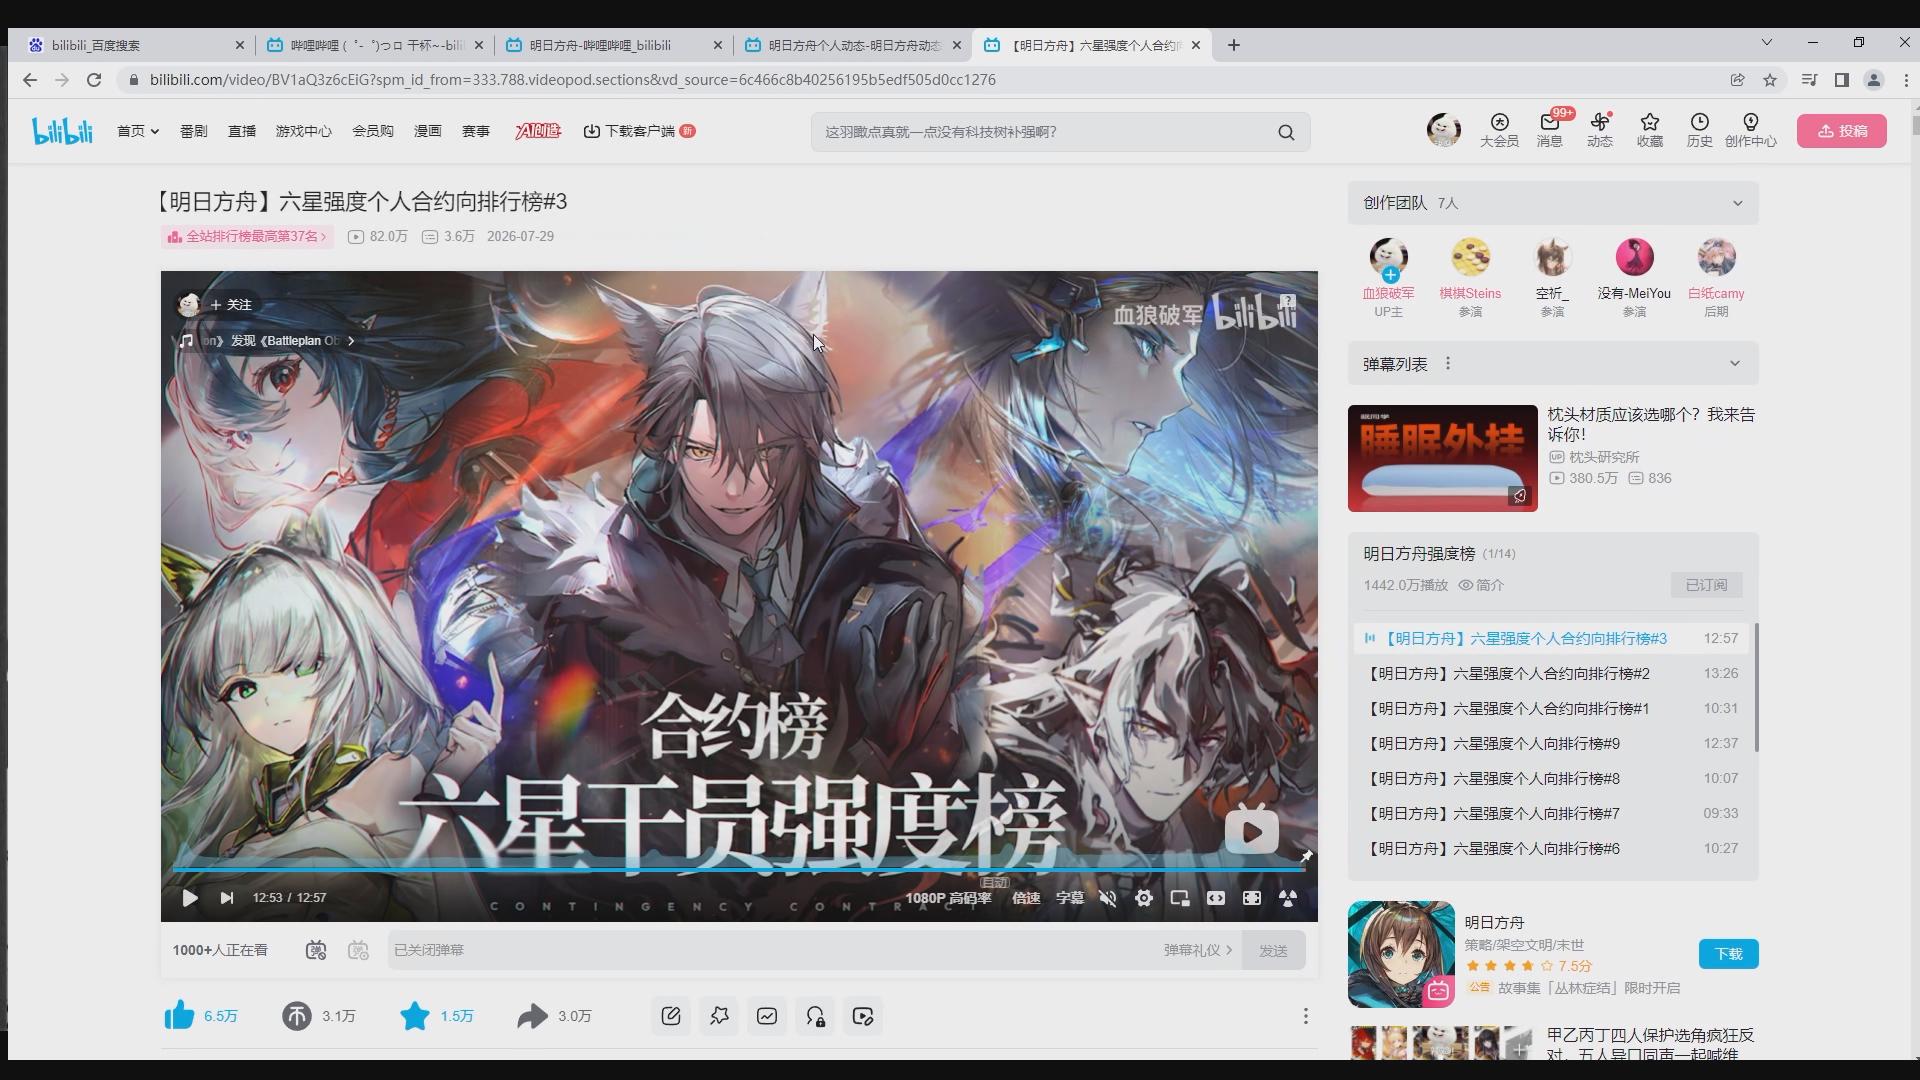This screenshot has height=1080, width=1920.
Task: Open 全站排行榜最高第37名 ranking tag
Action: point(247,237)
